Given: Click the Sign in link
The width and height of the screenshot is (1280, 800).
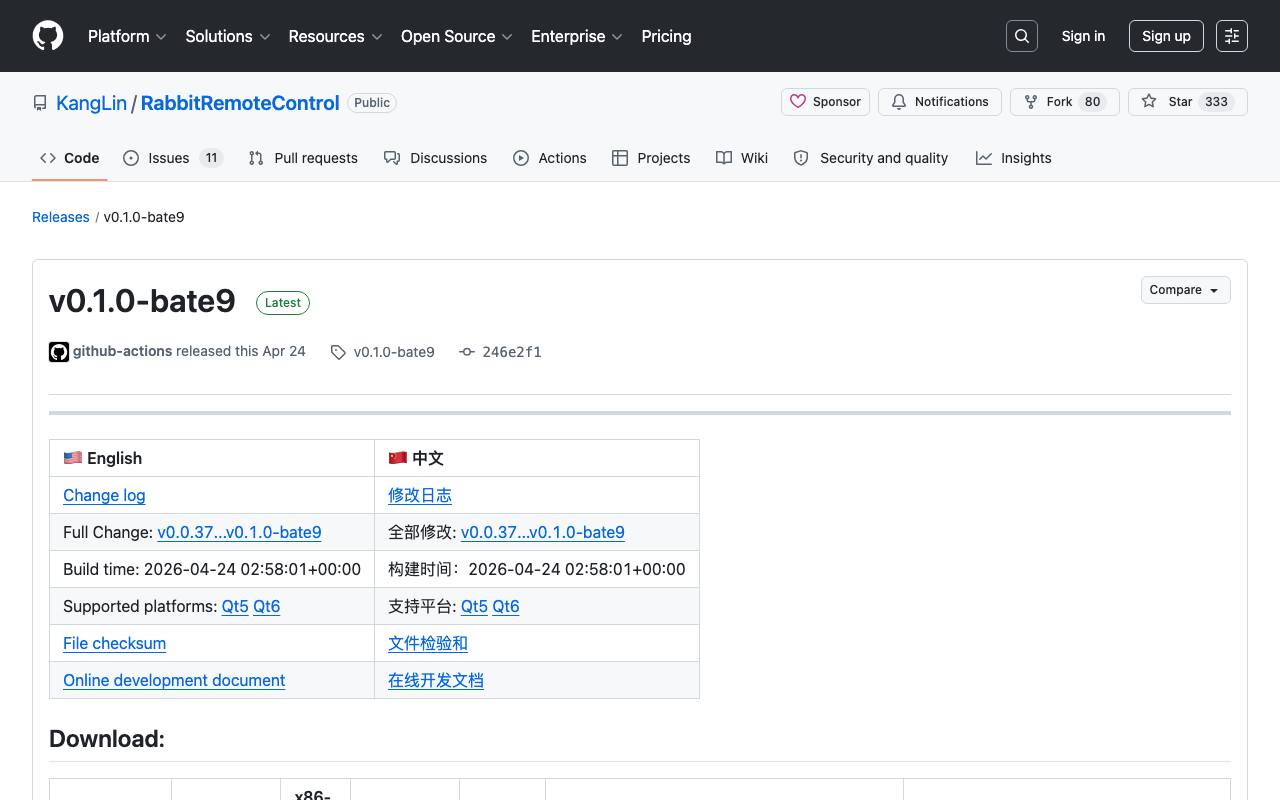Looking at the screenshot, I should 1083,36.
